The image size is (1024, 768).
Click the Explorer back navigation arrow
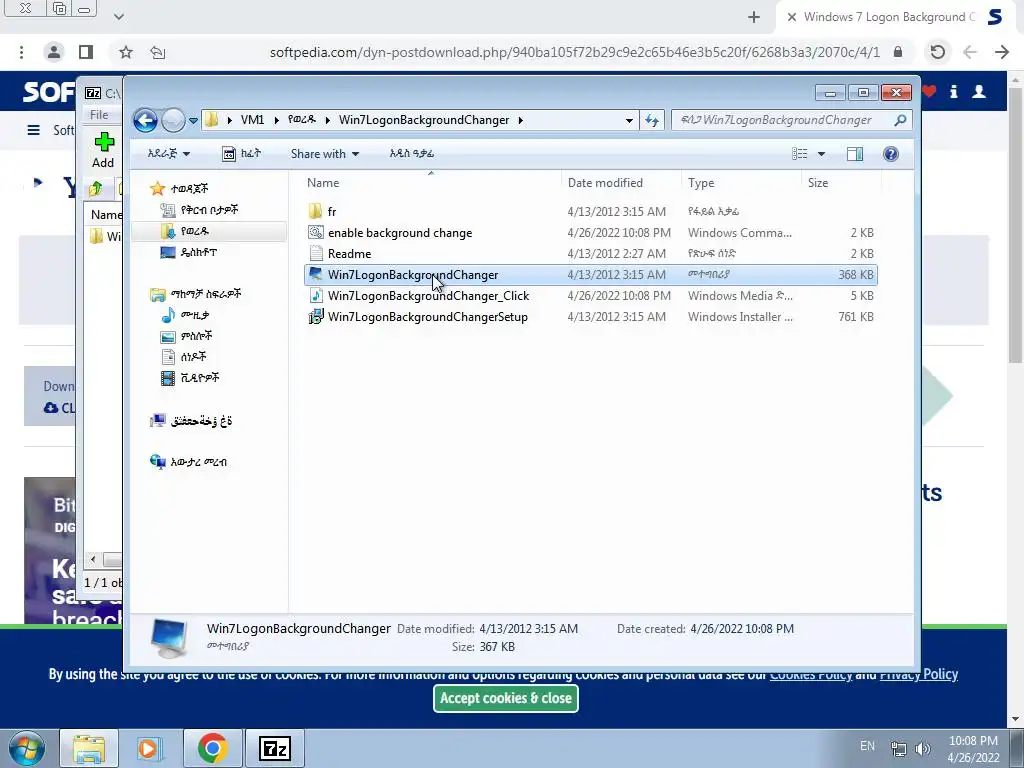145,120
